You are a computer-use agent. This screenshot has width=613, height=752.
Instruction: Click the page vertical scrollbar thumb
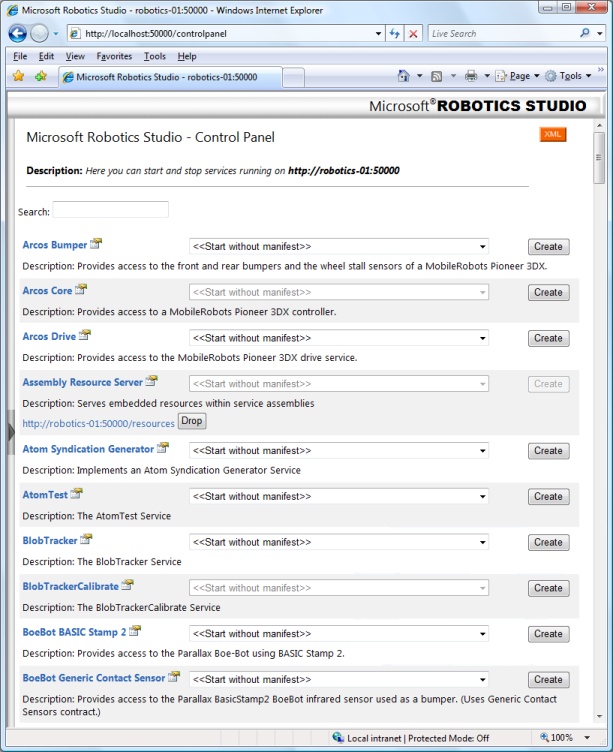[599, 158]
